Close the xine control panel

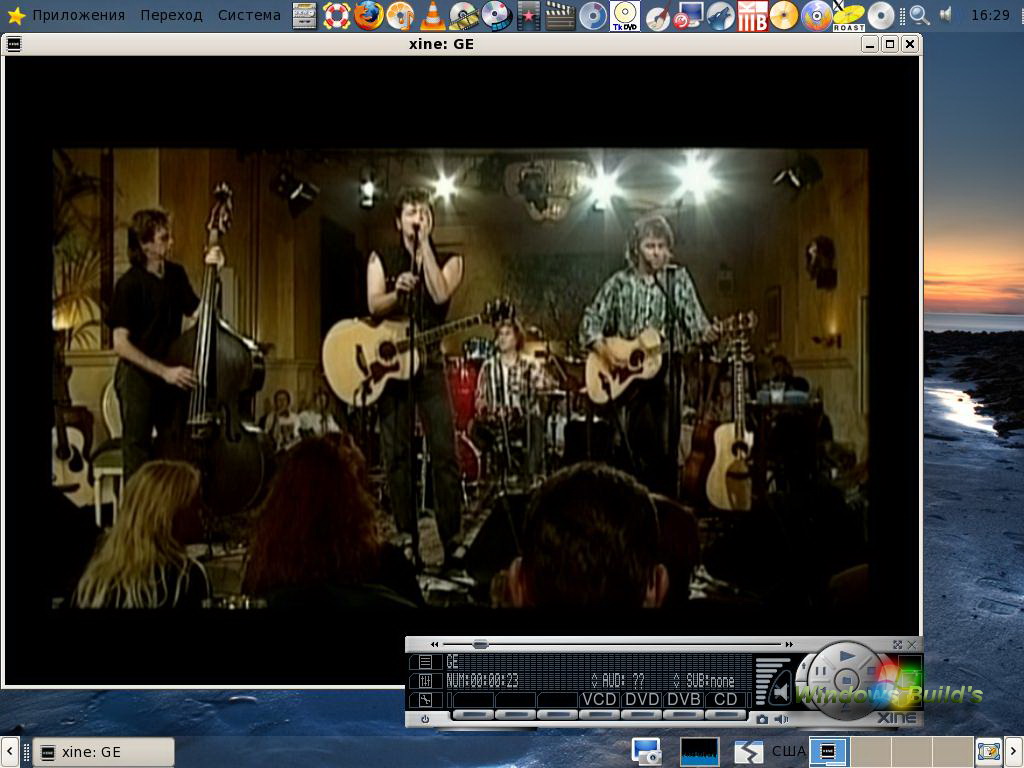(x=912, y=645)
